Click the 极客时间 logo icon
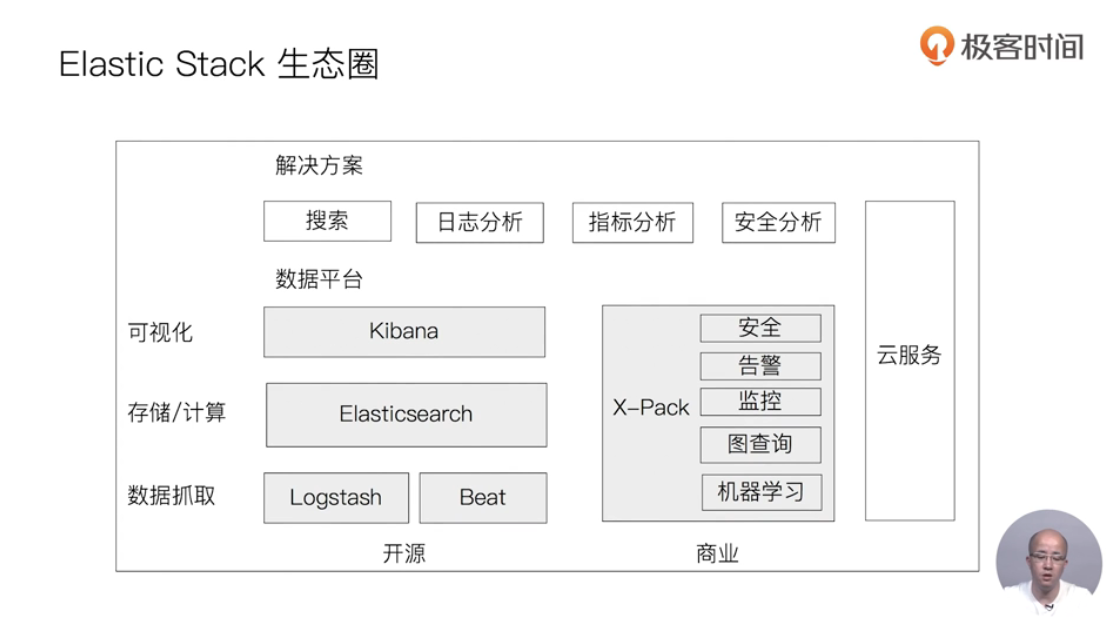The image size is (1115, 629). click(x=938, y=45)
